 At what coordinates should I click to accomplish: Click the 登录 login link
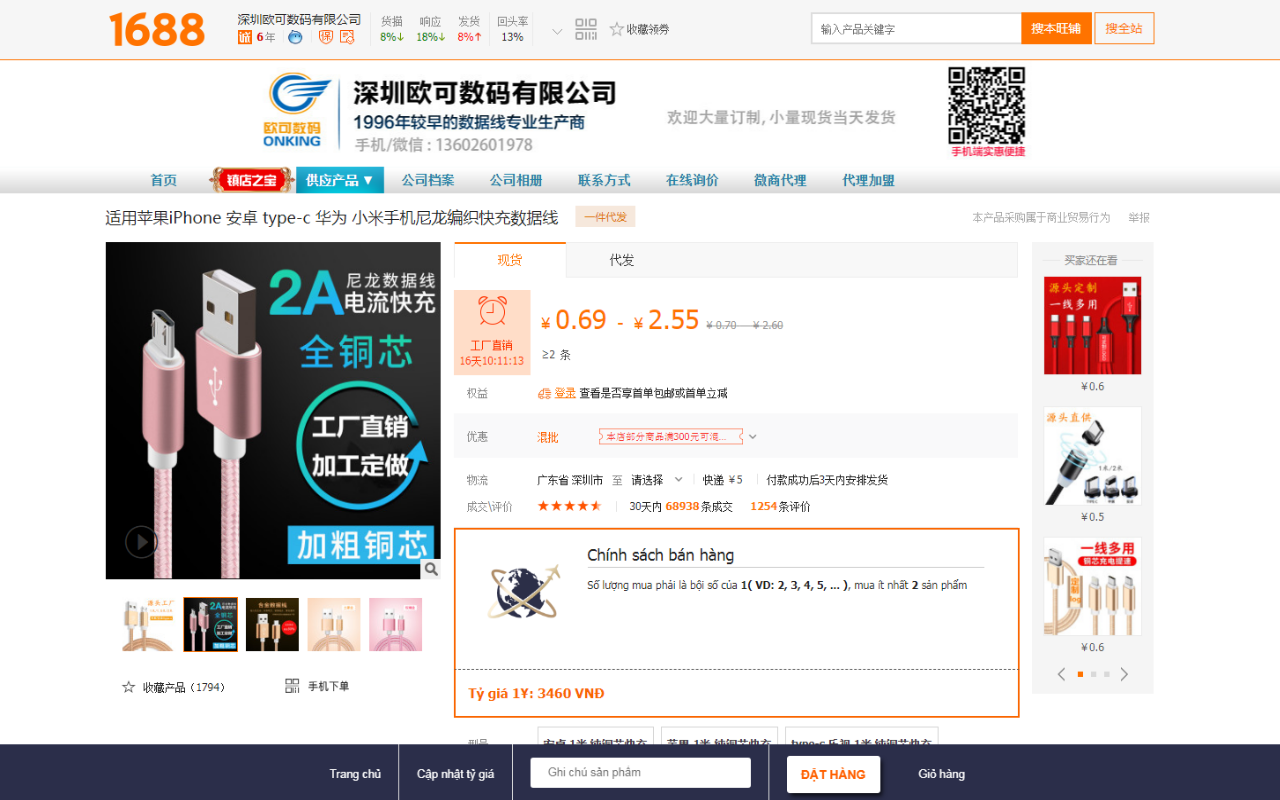click(565, 393)
